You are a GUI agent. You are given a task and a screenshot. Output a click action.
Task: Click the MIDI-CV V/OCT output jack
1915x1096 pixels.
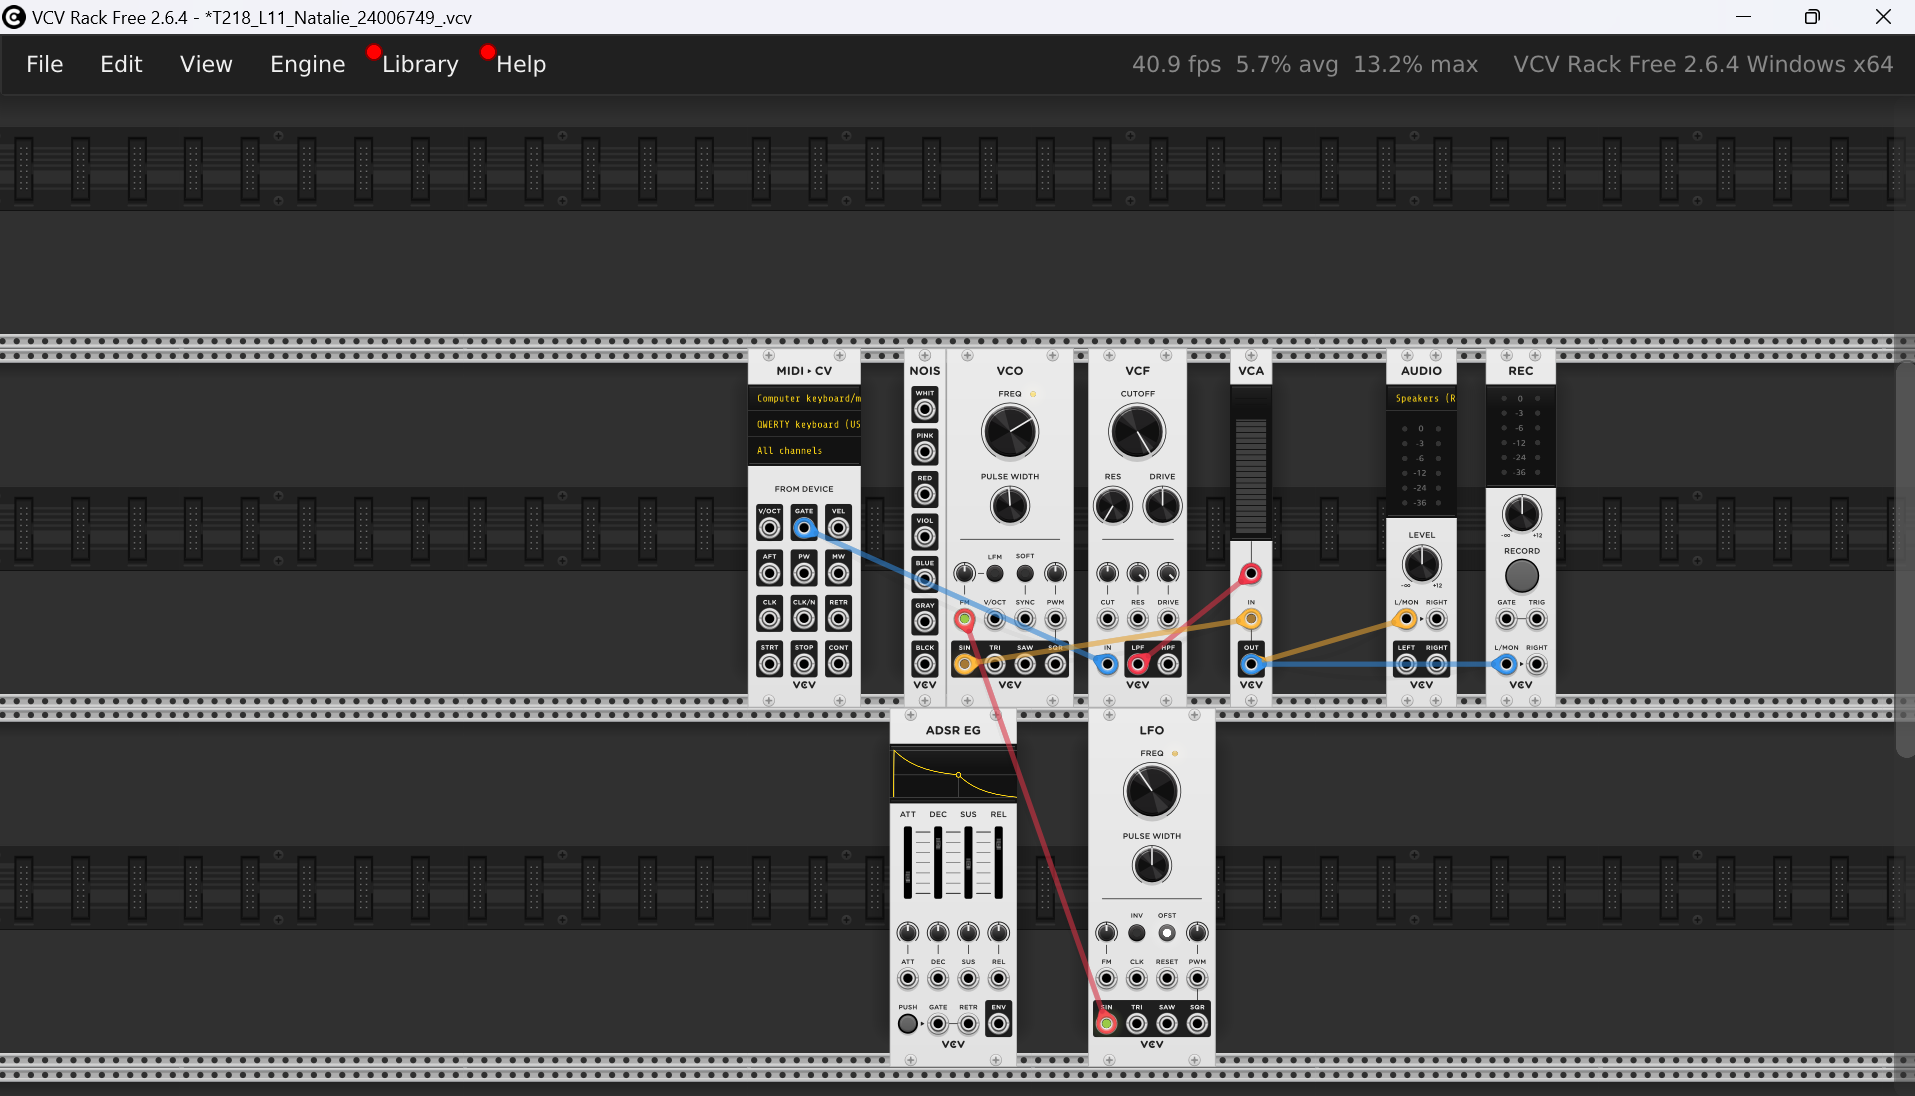[x=769, y=528]
